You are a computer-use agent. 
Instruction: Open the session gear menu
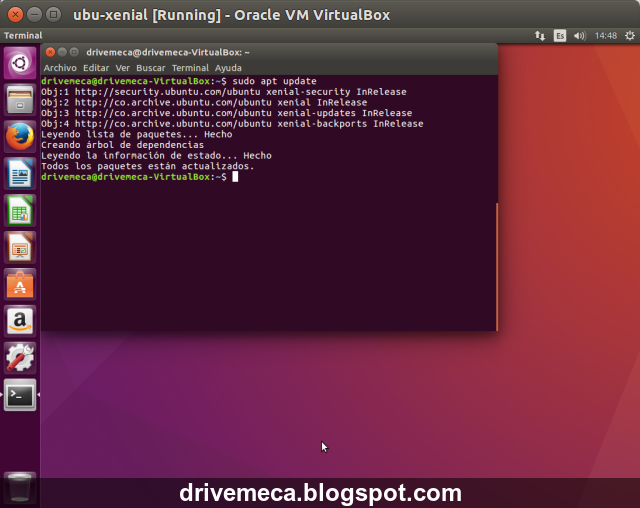(630, 35)
